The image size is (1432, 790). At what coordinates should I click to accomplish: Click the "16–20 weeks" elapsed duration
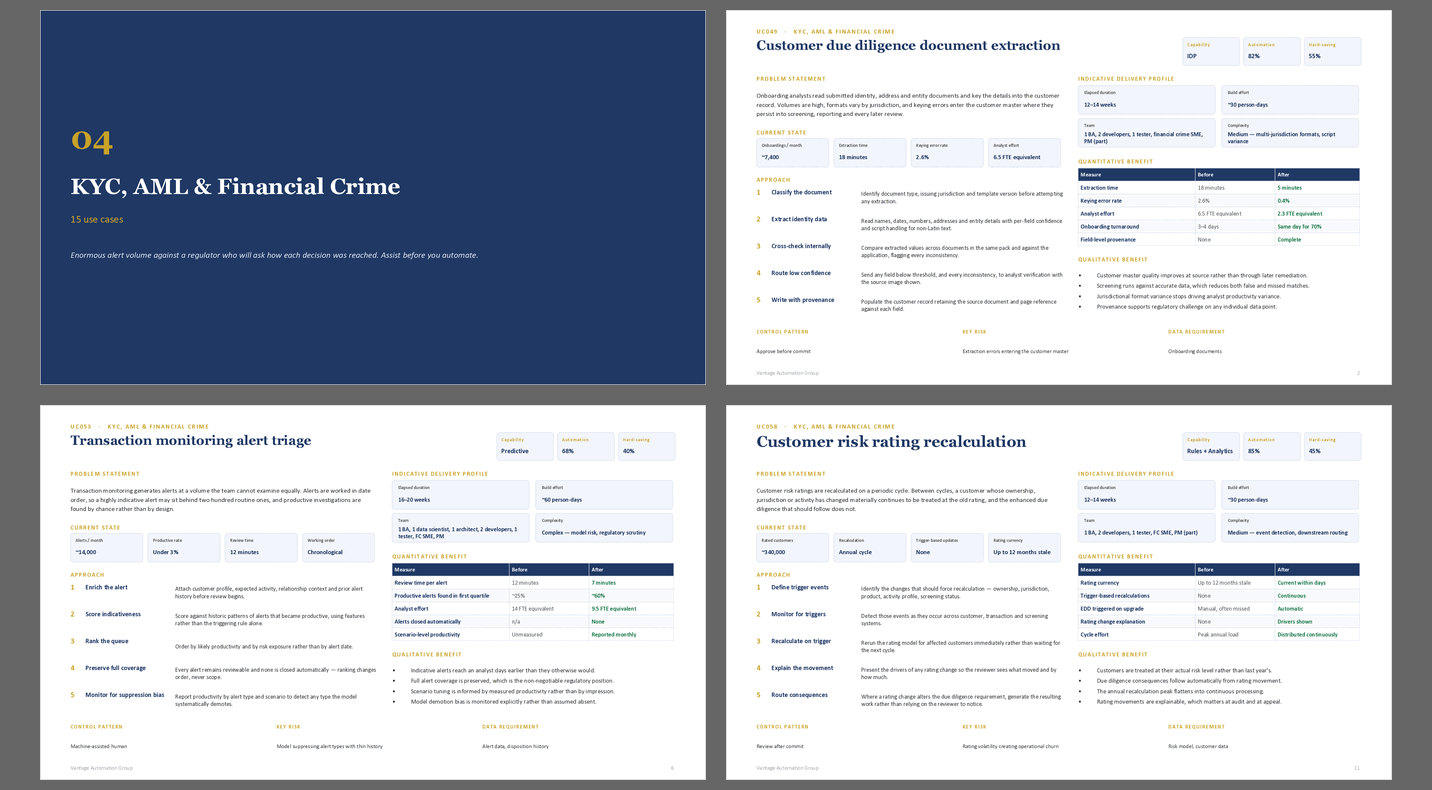[x=414, y=499]
